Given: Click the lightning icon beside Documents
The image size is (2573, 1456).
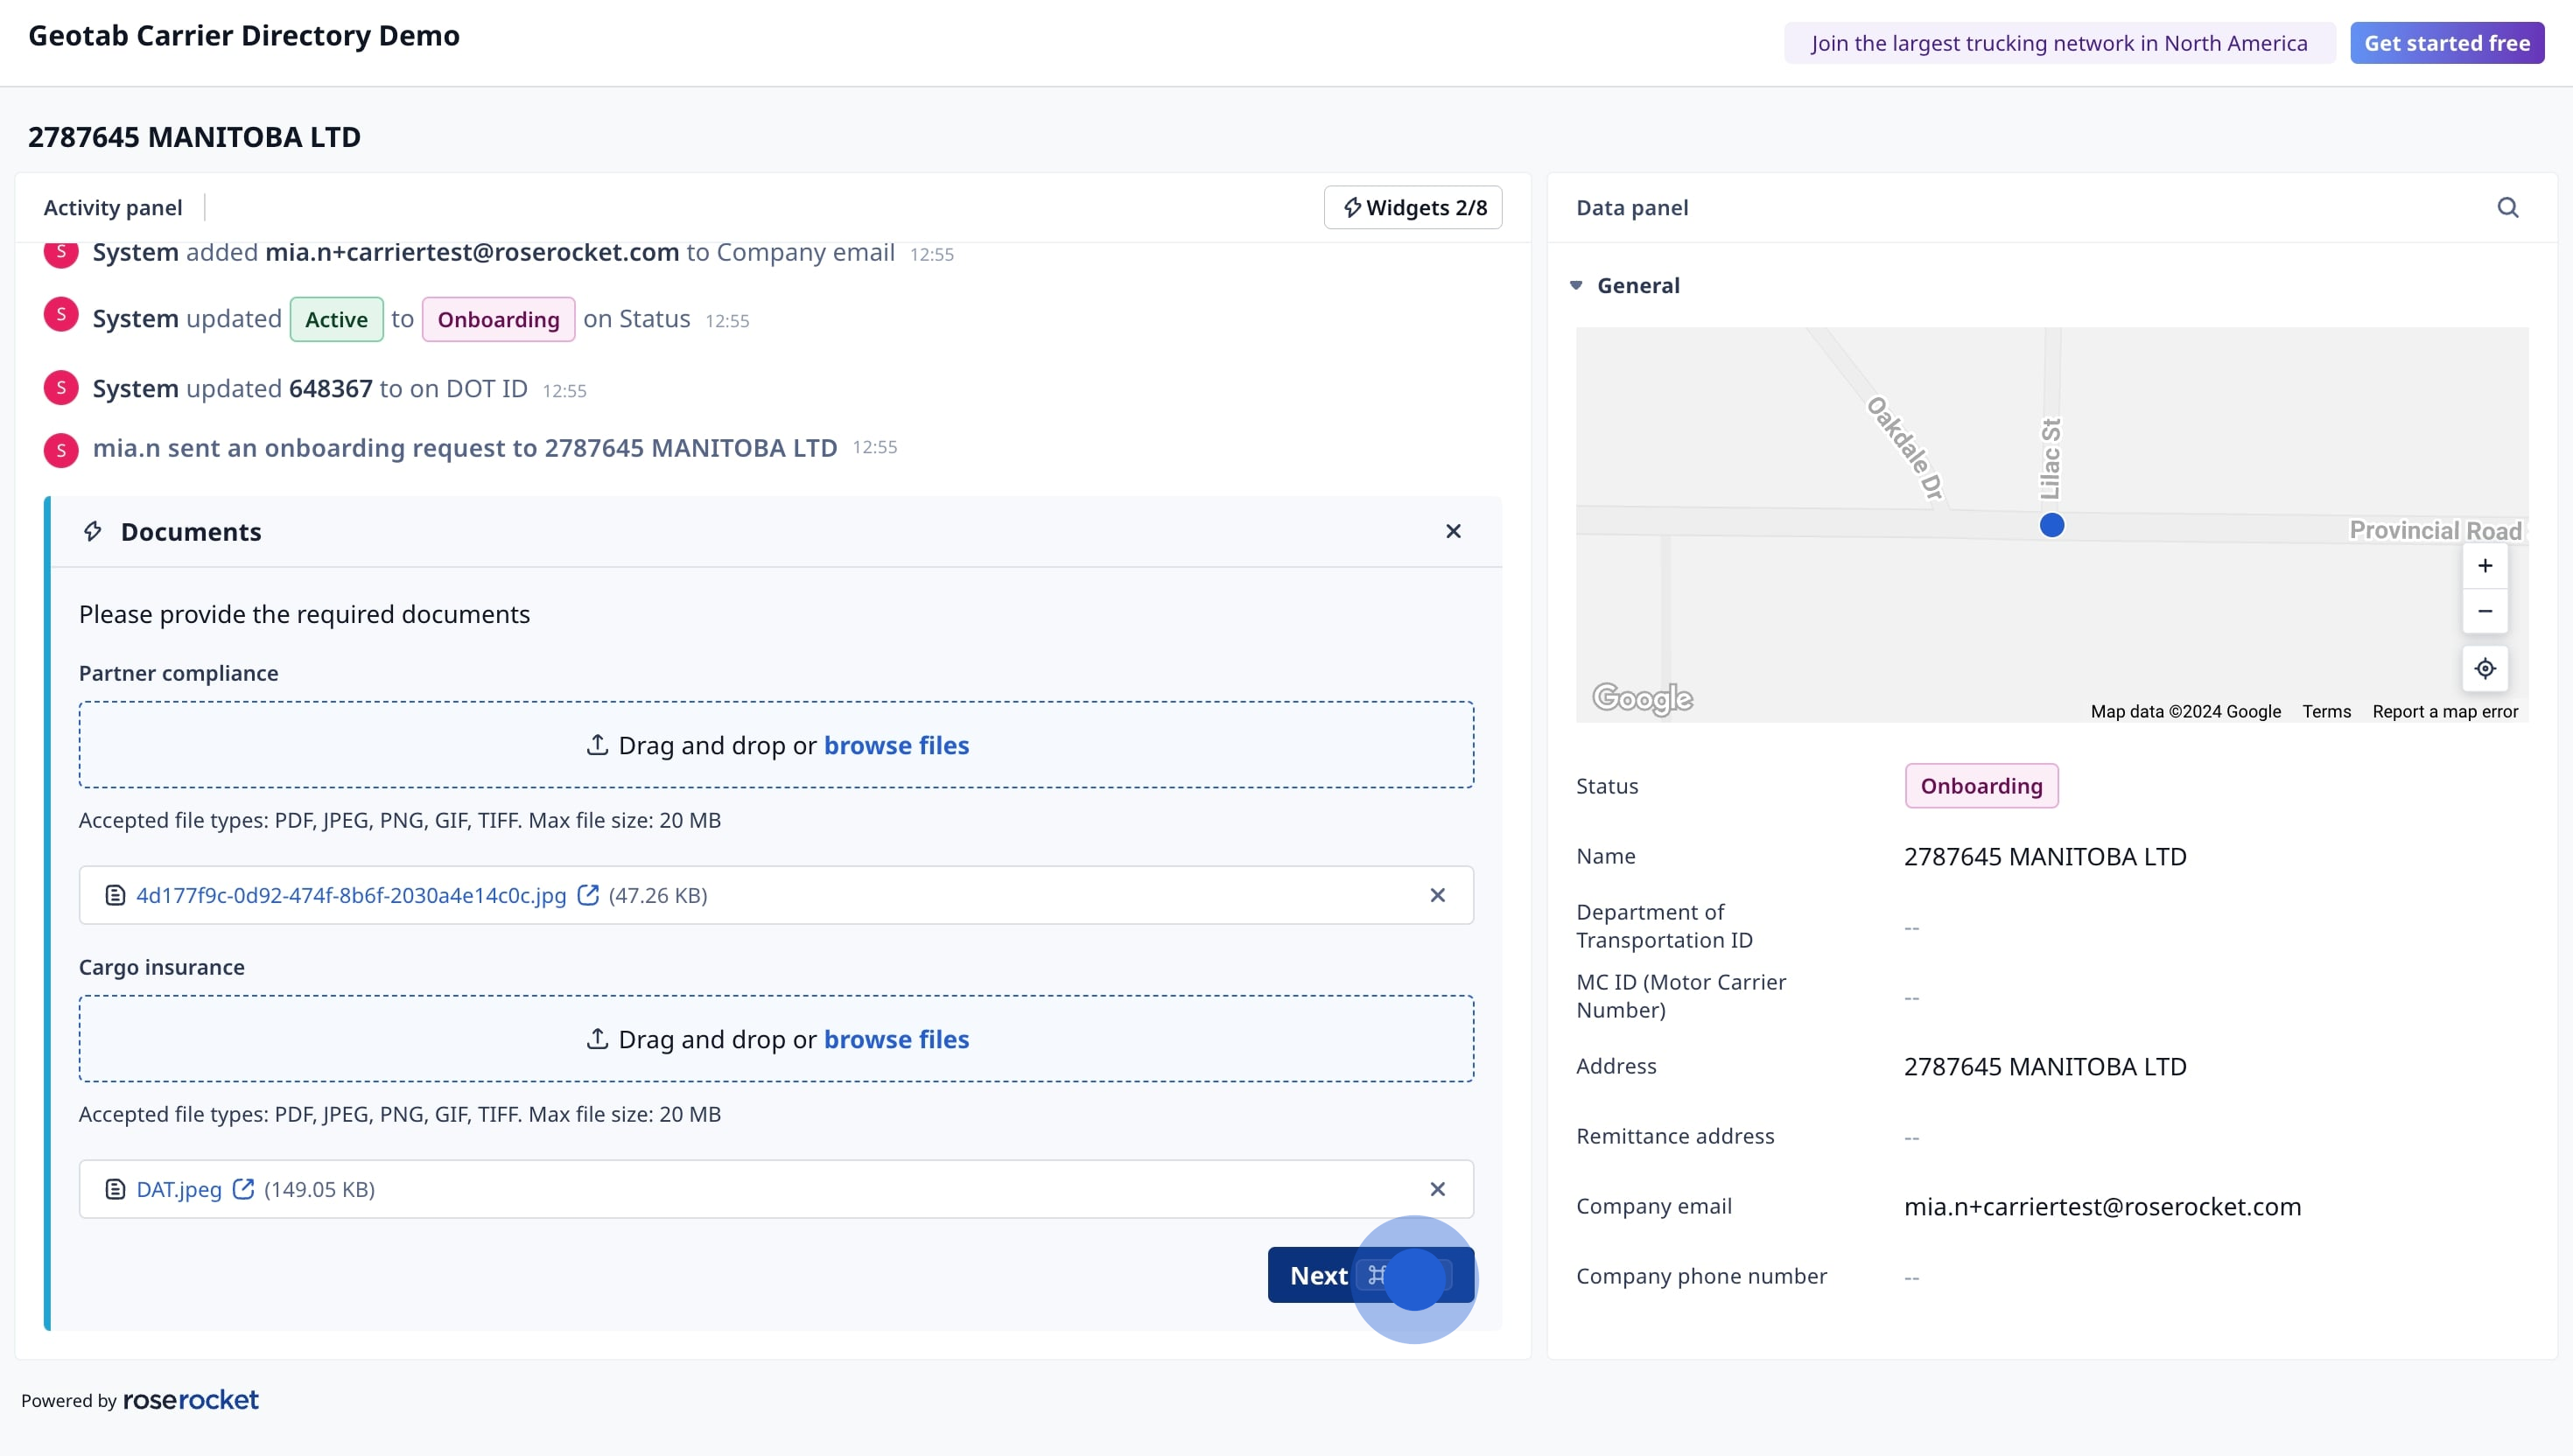Looking at the screenshot, I should [x=93, y=531].
